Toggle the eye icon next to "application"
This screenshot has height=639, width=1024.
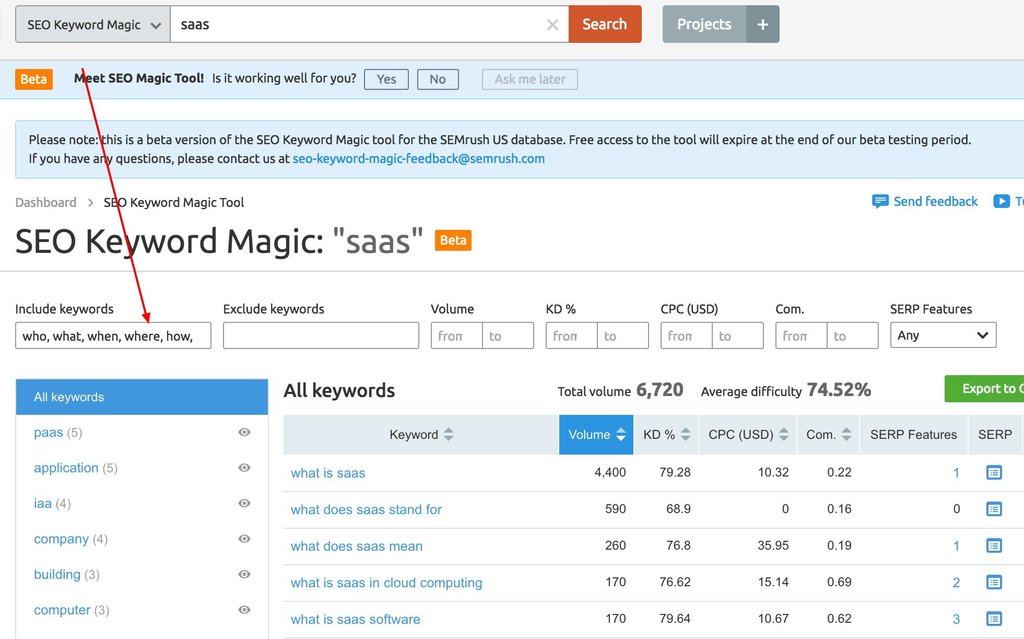pos(243,468)
